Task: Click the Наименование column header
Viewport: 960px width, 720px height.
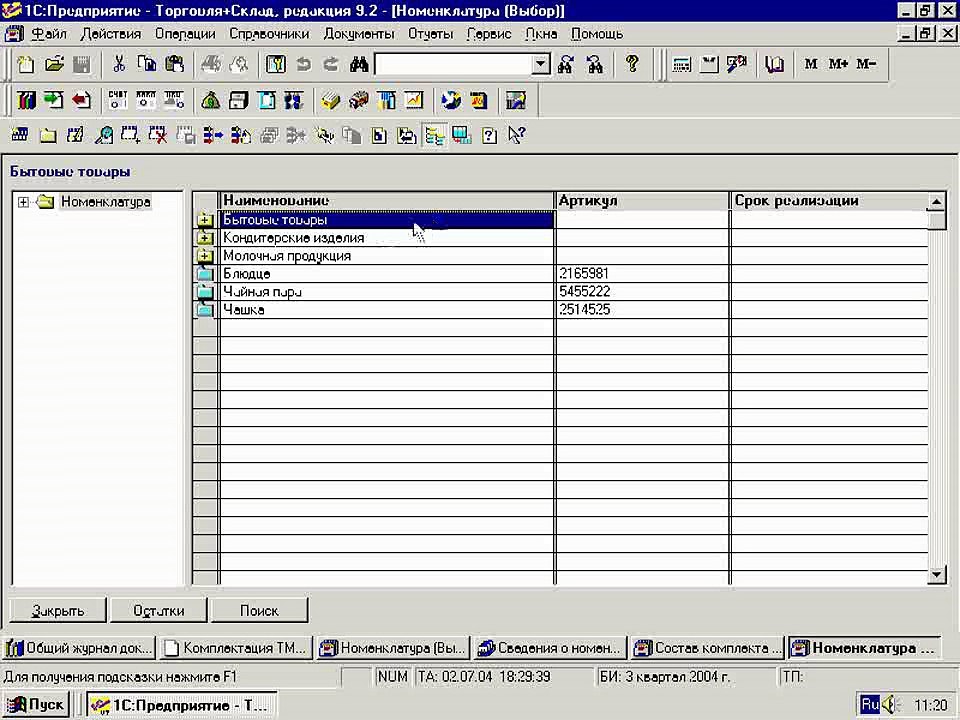Action: 387,201
